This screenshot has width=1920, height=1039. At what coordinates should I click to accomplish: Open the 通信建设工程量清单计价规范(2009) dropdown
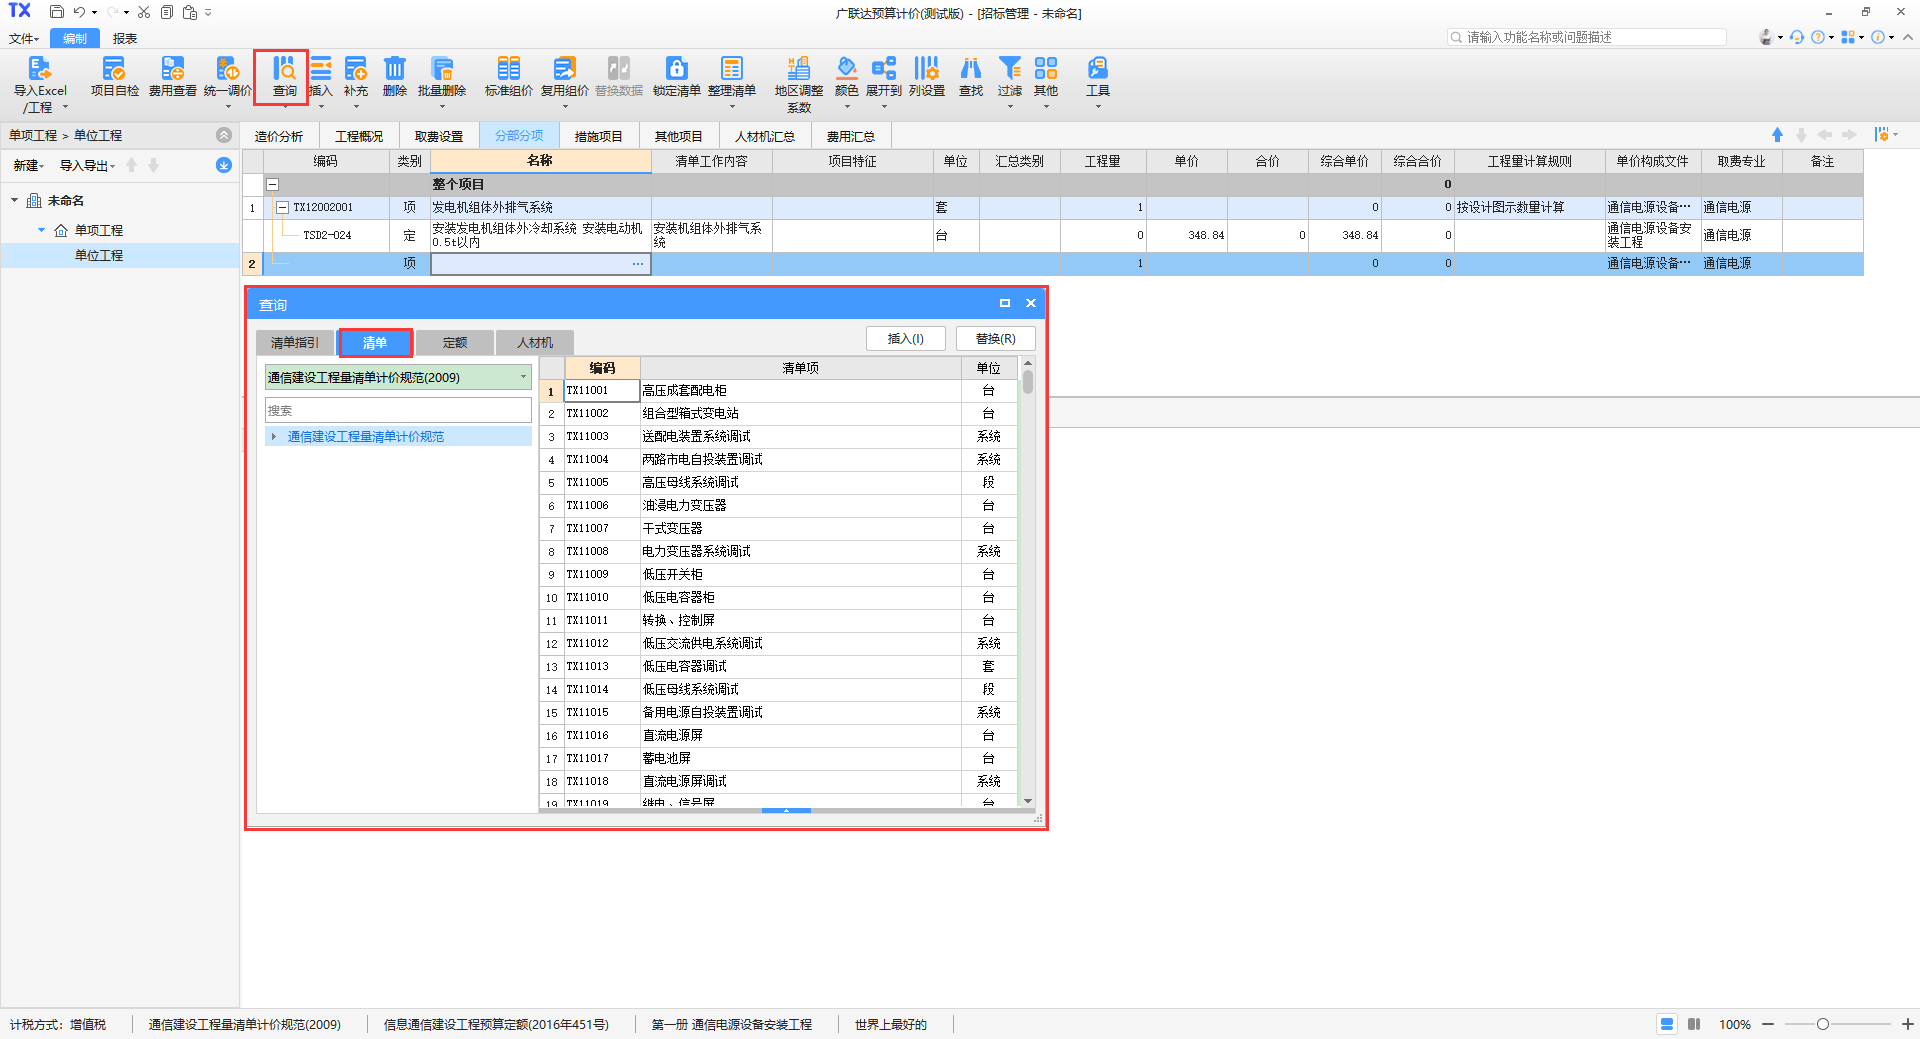pyautogui.click(x=523, y=377)
